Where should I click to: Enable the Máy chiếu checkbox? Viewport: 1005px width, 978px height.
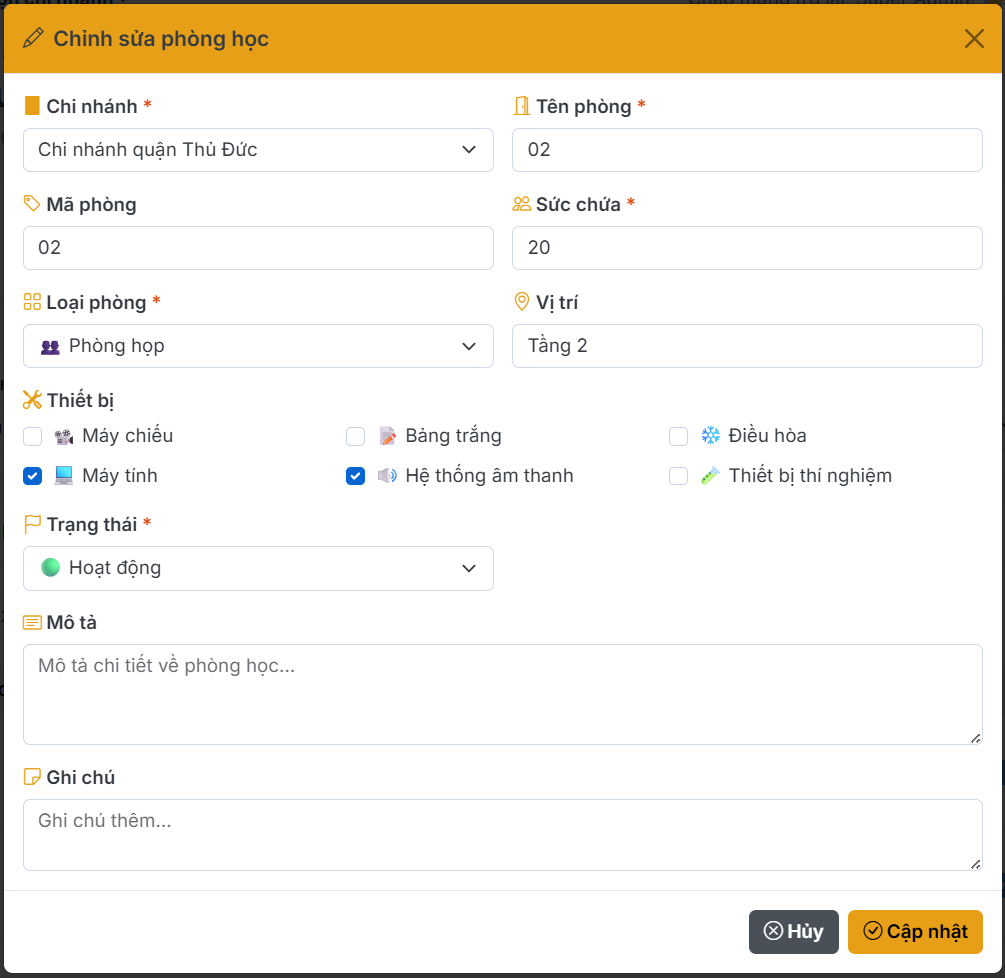[x=33, y=436]
